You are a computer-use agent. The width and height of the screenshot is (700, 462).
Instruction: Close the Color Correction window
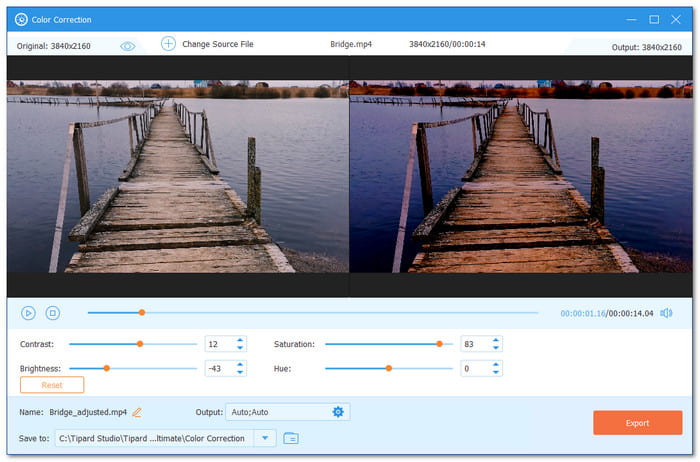676,20
